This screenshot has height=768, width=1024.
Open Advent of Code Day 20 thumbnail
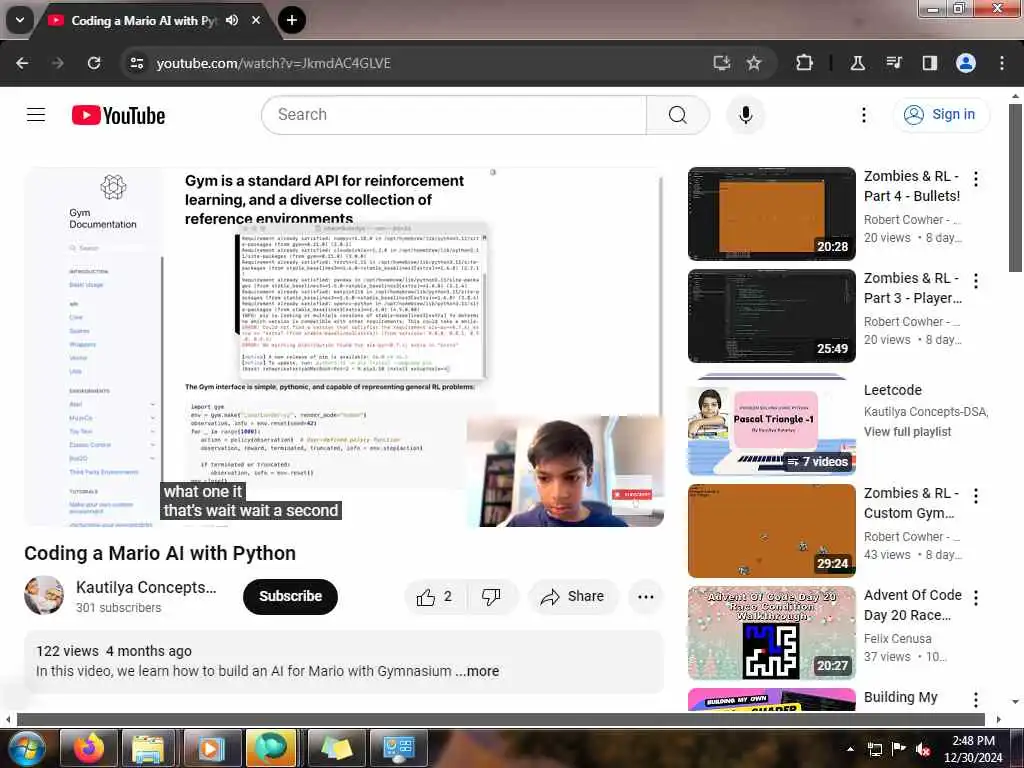pyautogui.click(x=772, y=633)
